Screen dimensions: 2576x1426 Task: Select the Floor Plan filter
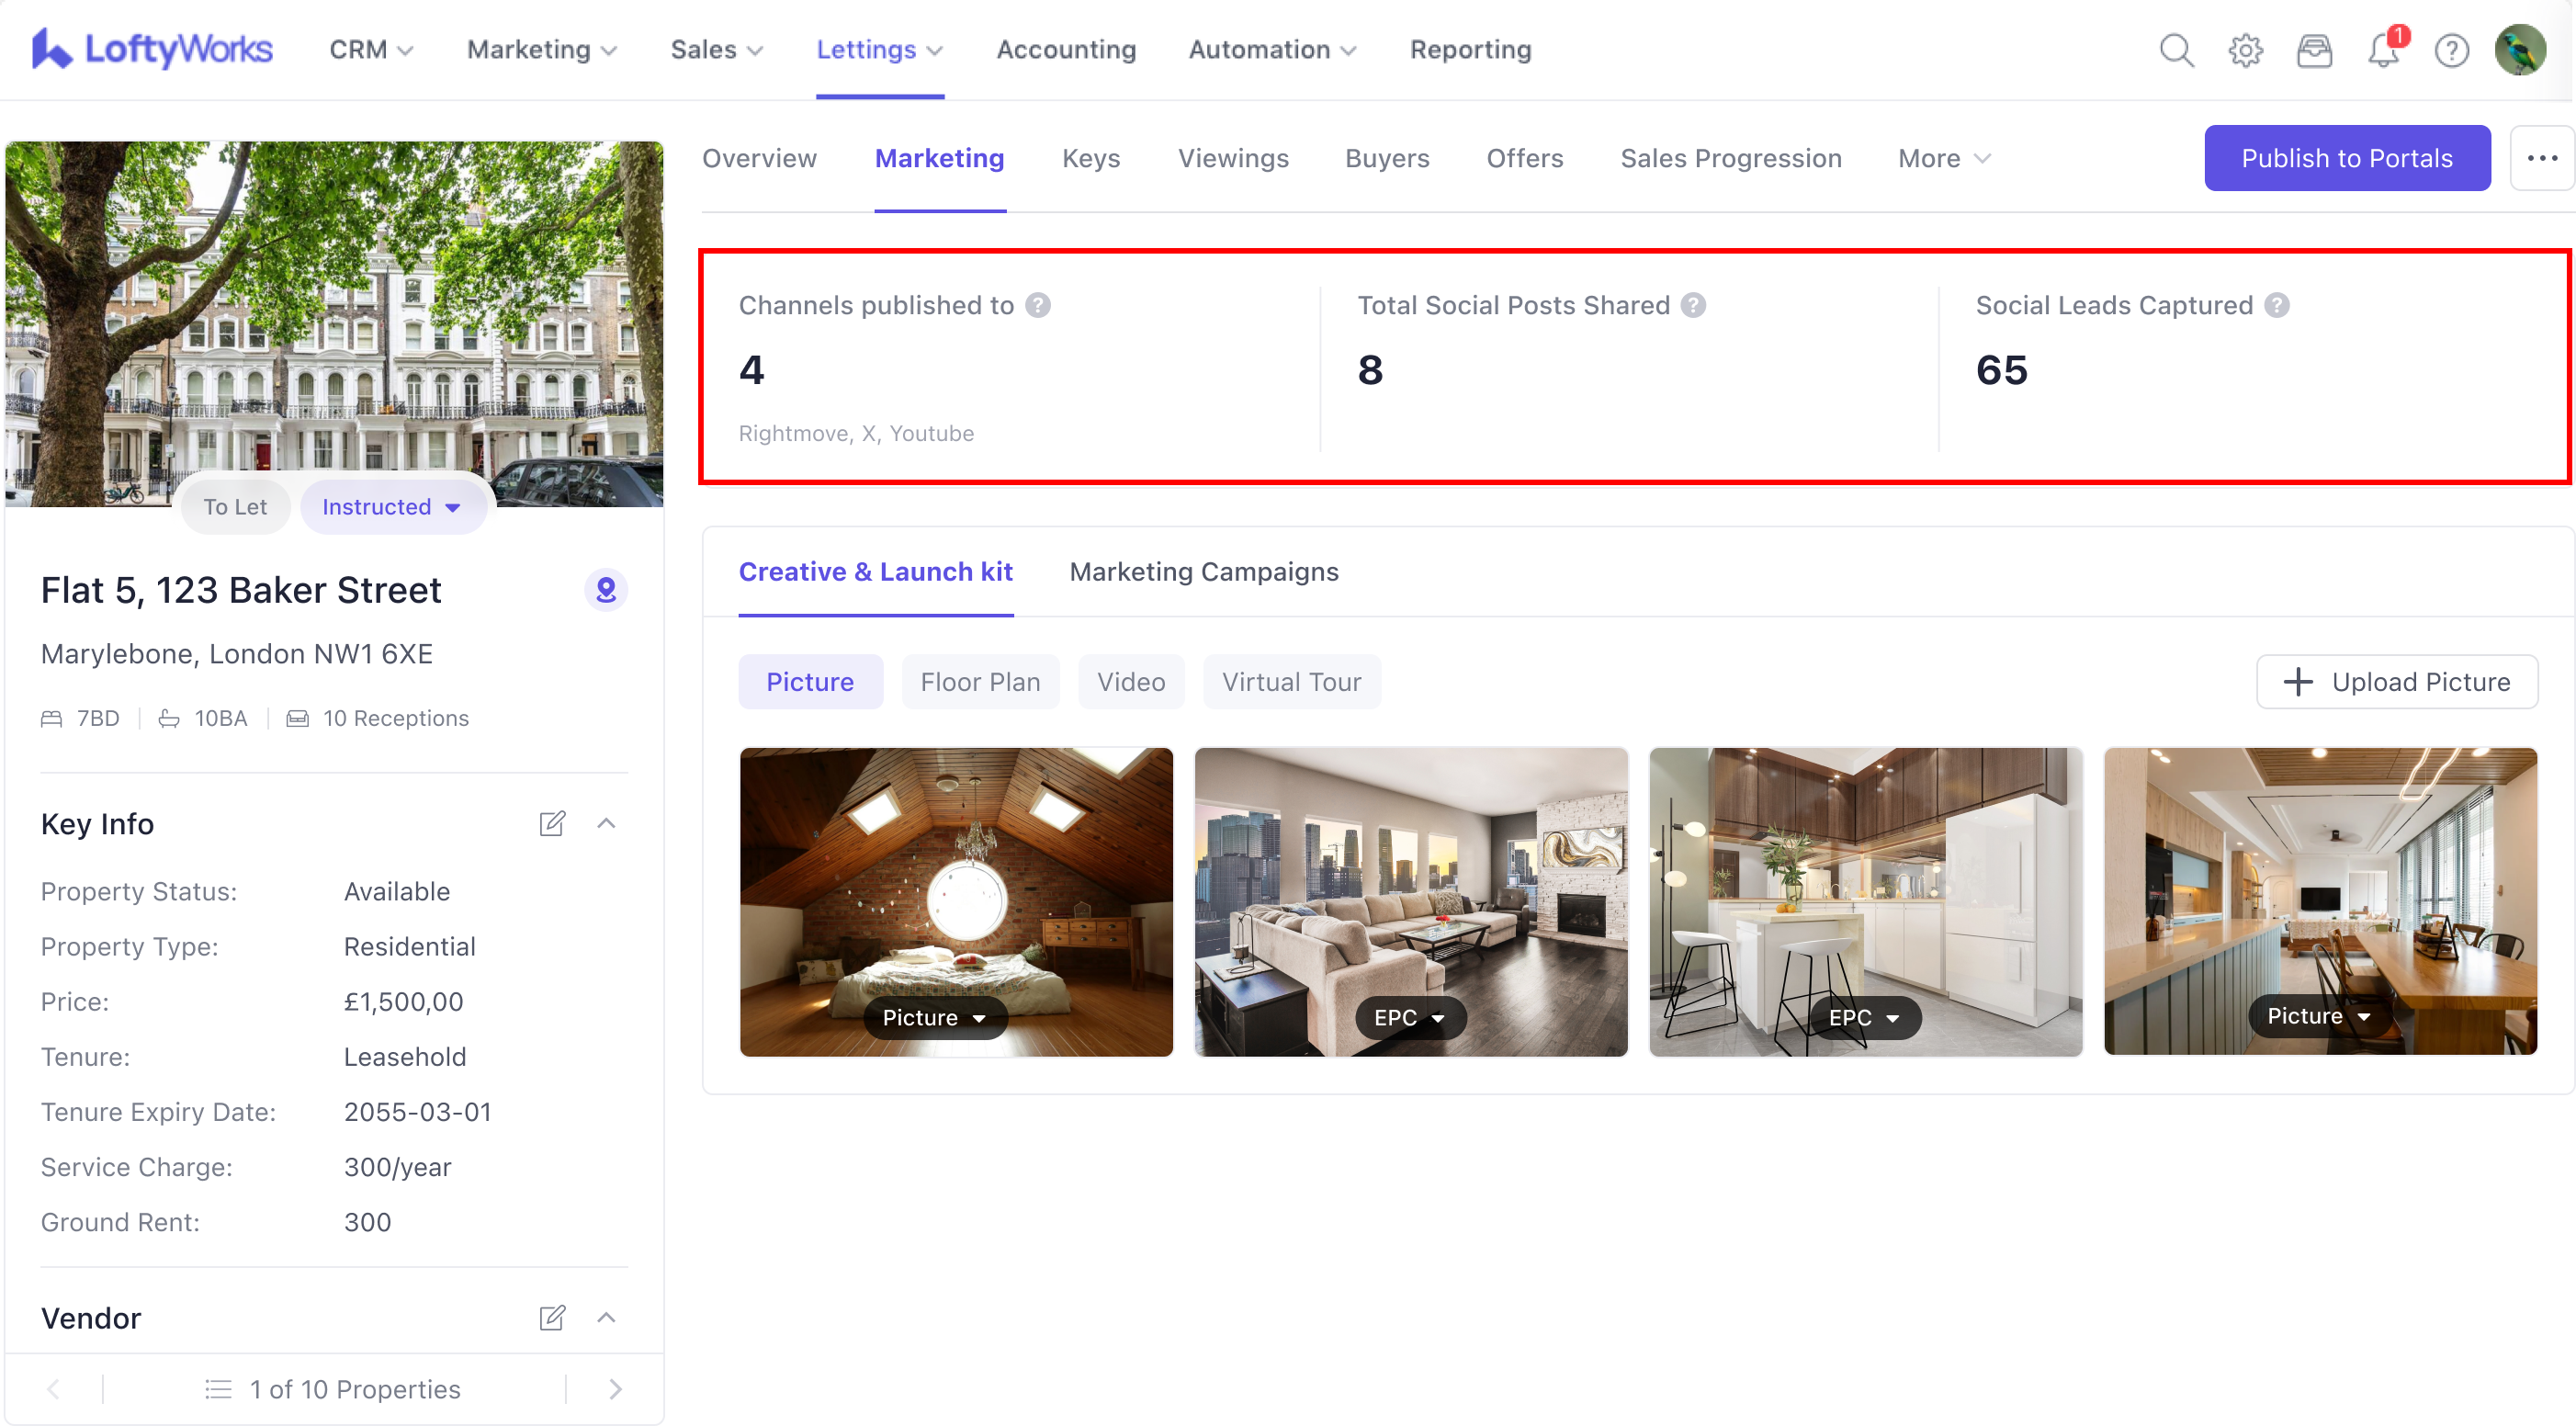coord(980,682)
